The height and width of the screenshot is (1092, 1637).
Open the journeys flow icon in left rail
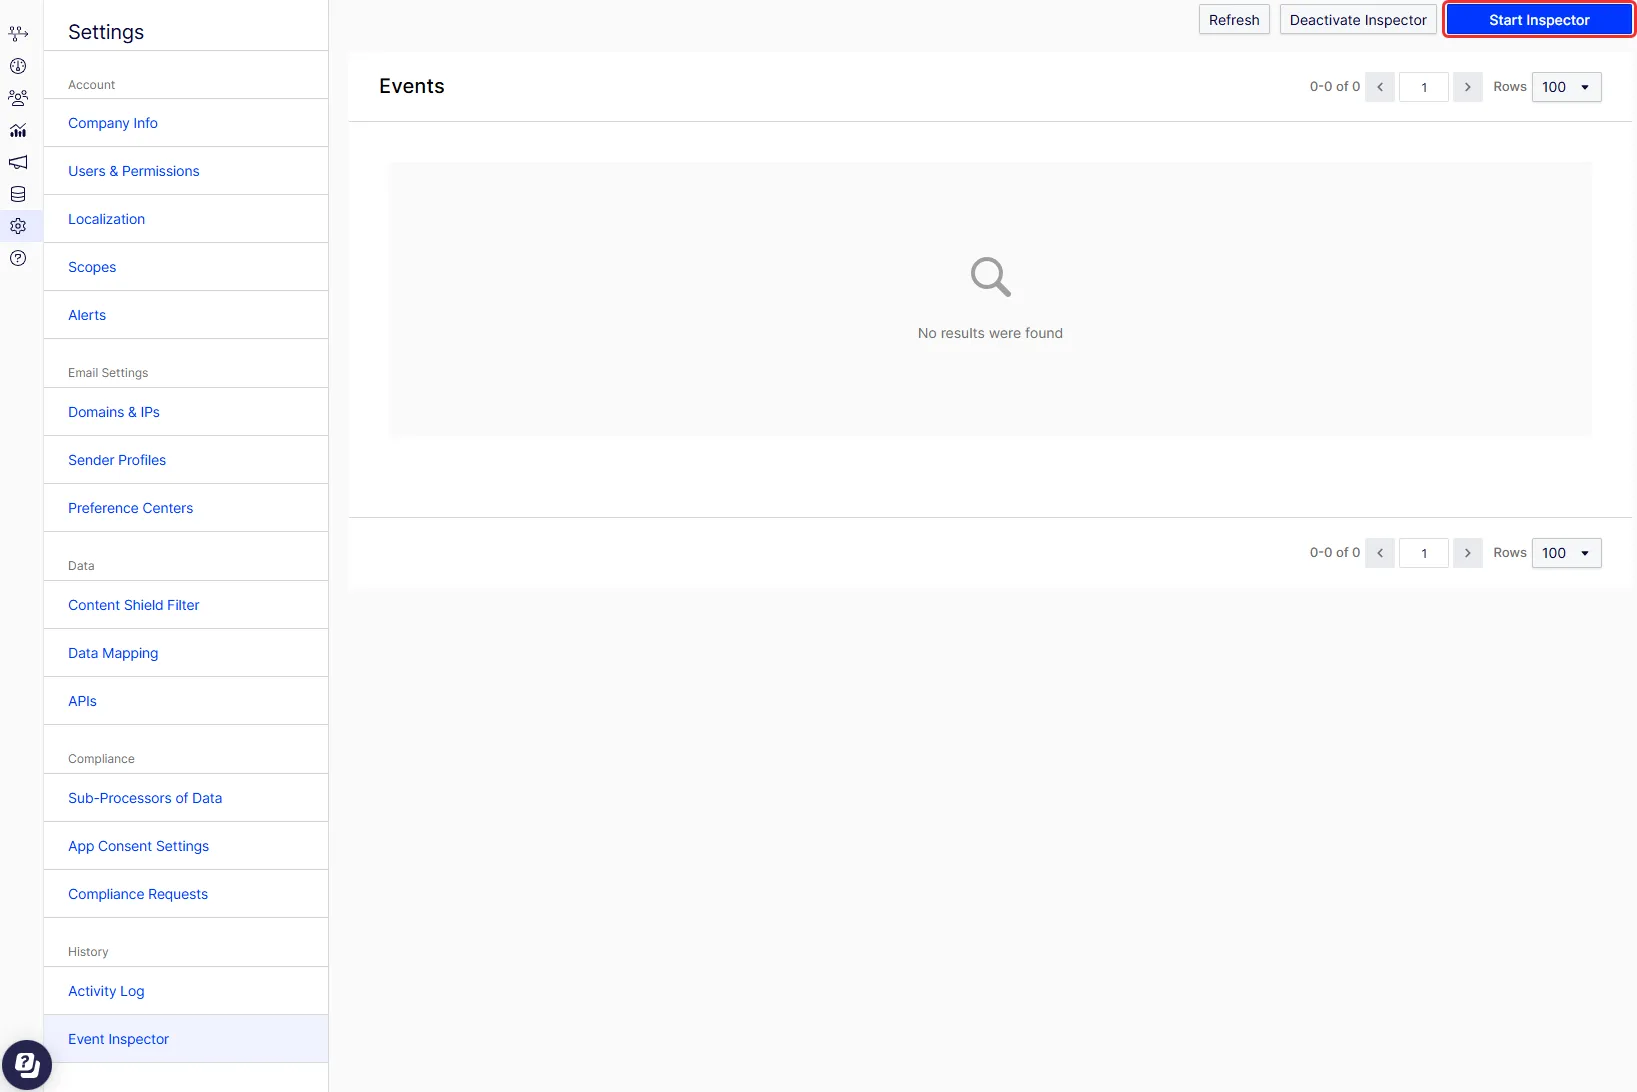pyautogui.click(x=18, y=34)
